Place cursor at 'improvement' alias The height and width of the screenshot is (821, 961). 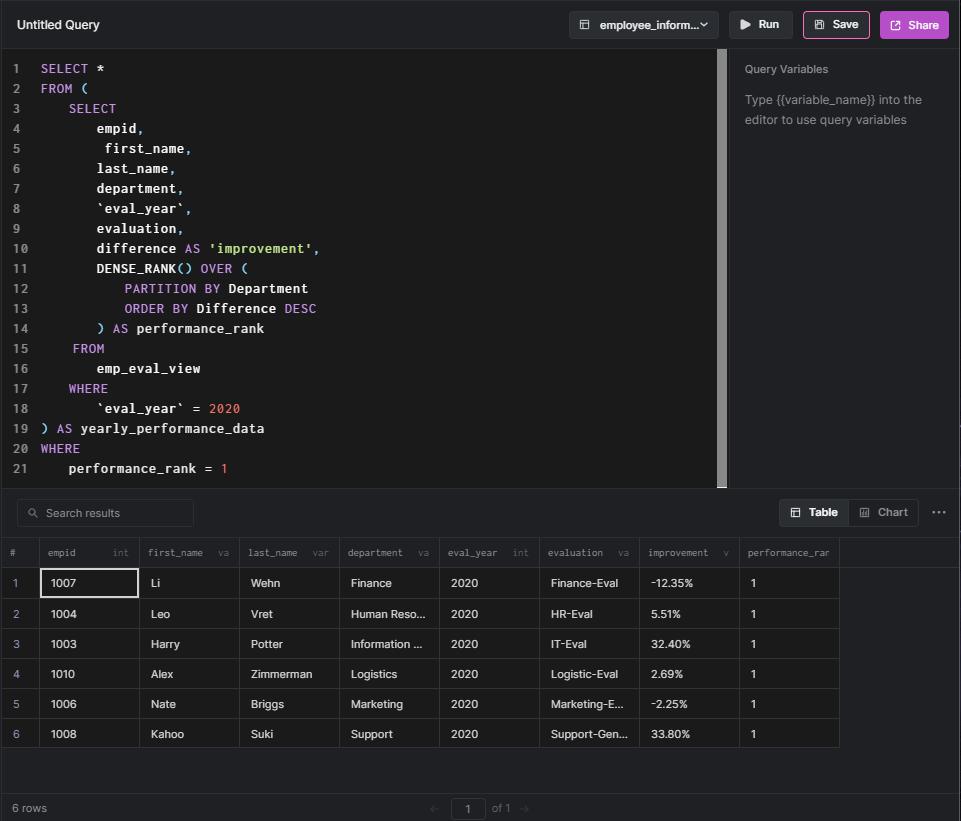pos(260,249)
